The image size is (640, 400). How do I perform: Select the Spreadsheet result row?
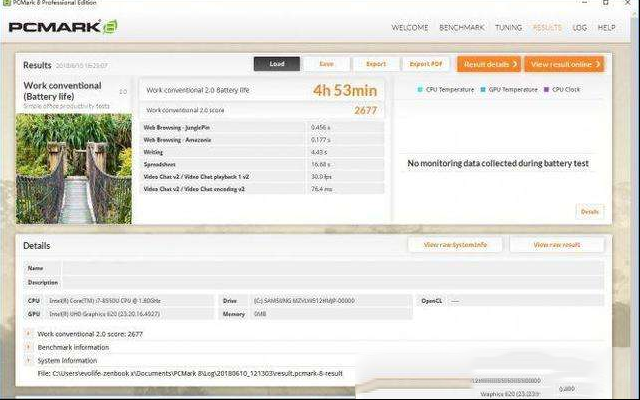coord(262,164)
